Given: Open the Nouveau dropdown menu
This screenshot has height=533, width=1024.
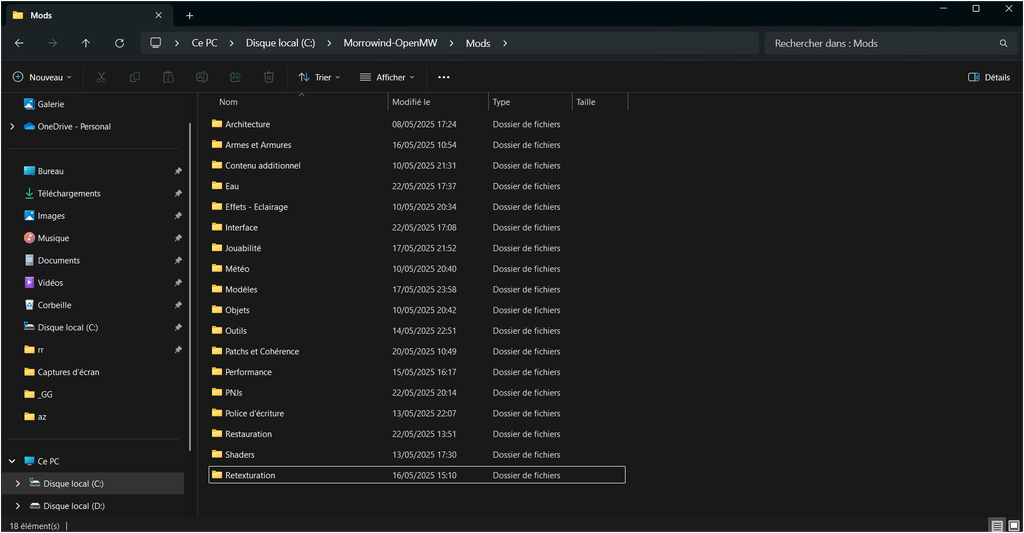Looking at the screenshot, I should coord(42,77).
